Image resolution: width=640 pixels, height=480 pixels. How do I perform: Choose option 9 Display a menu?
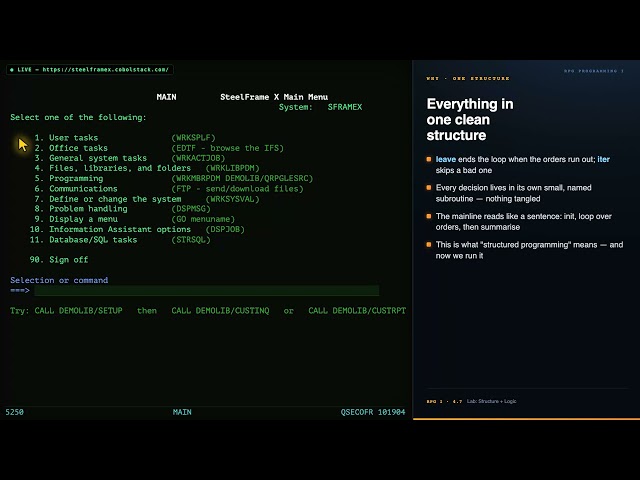click(76, 219)
